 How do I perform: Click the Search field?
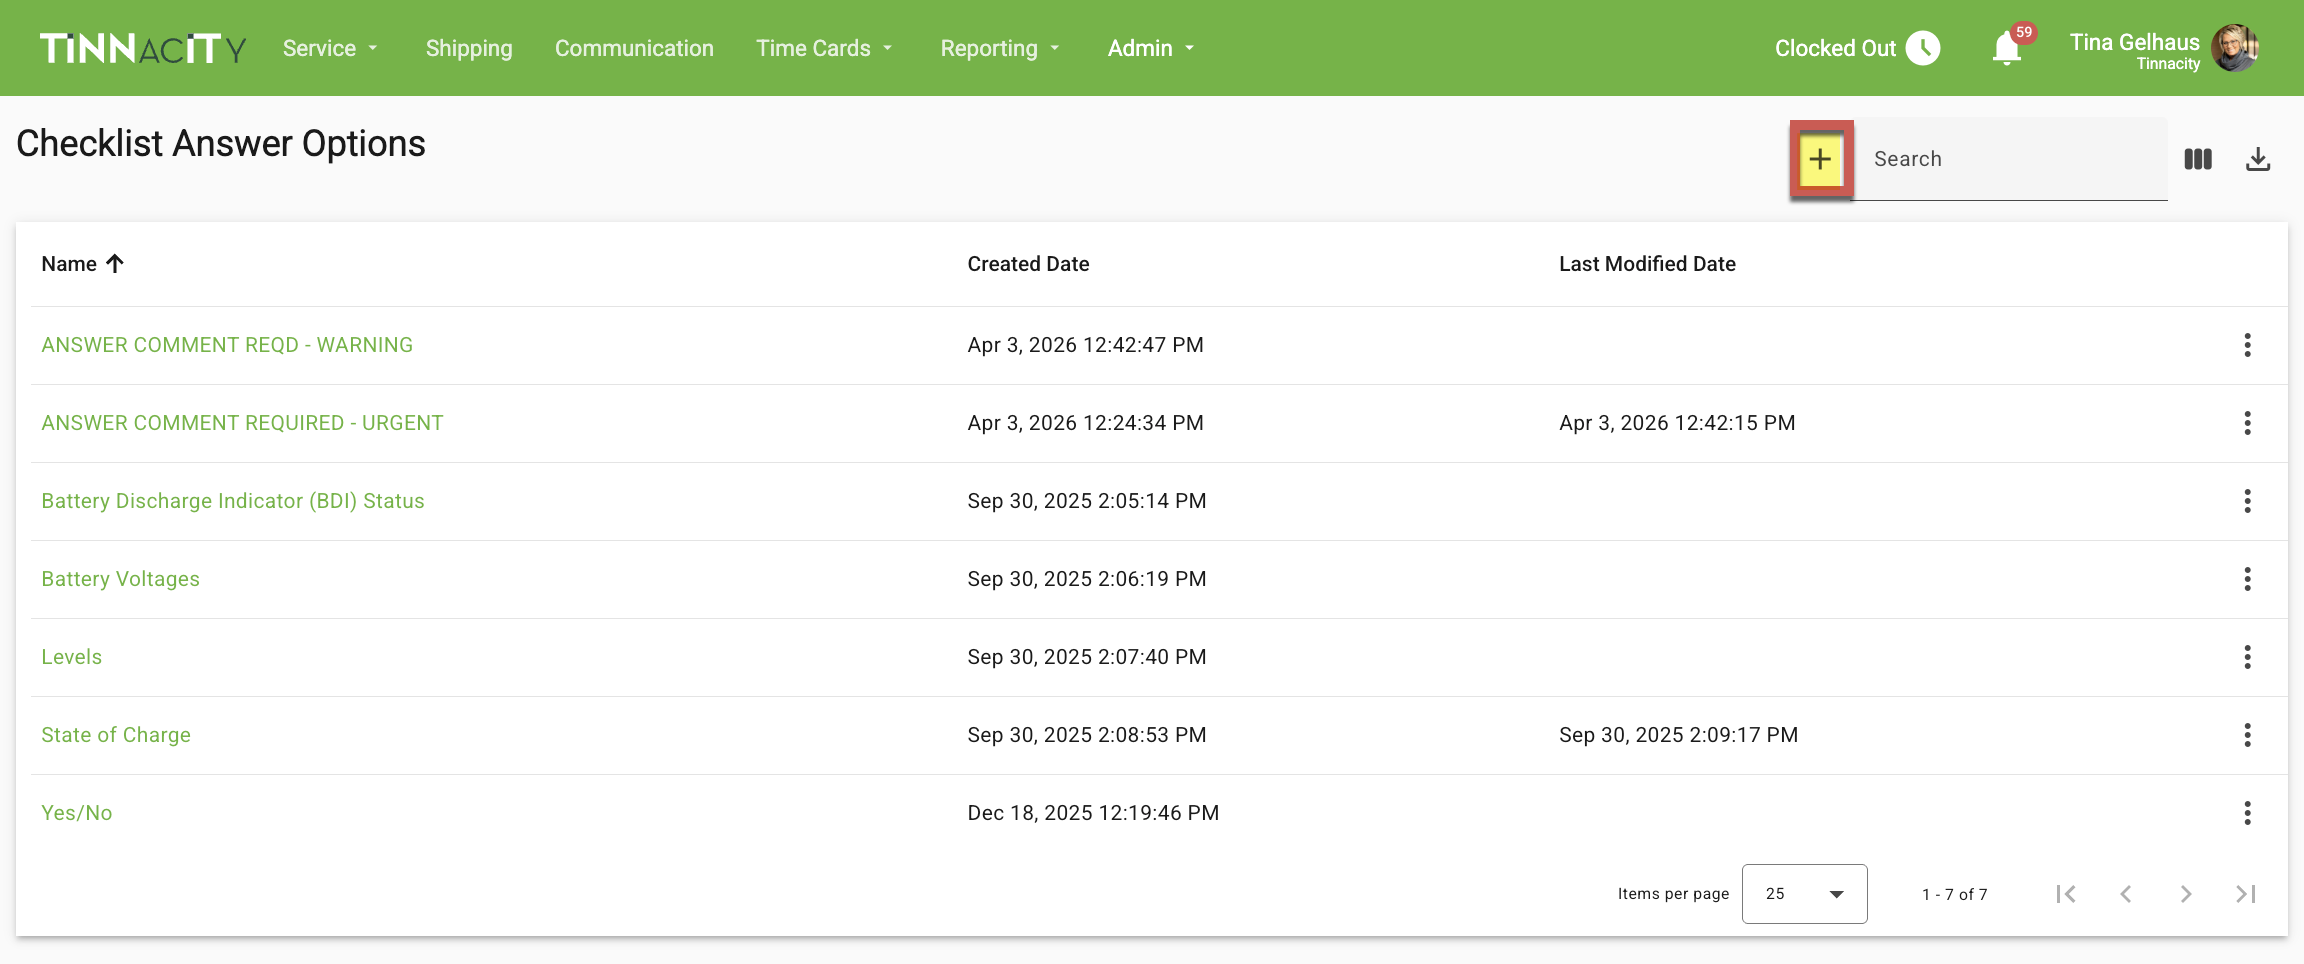tap(2011, 159)
